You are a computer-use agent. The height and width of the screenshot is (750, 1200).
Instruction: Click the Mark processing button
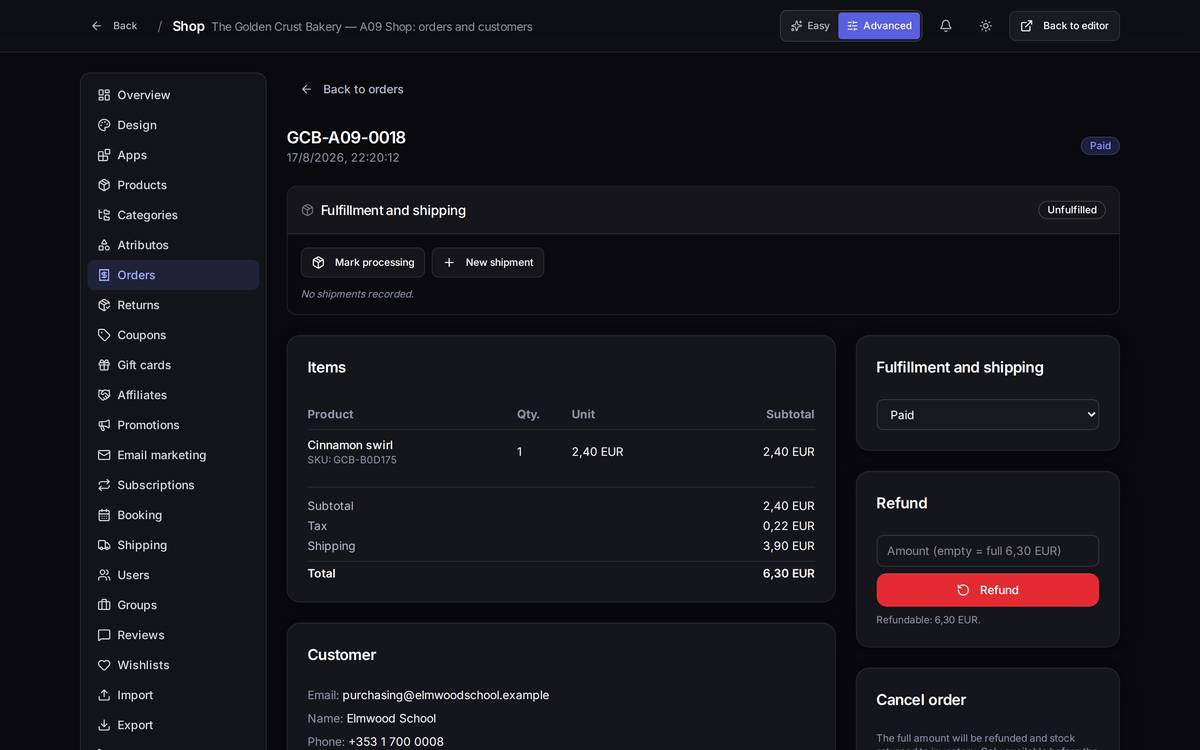363,262
